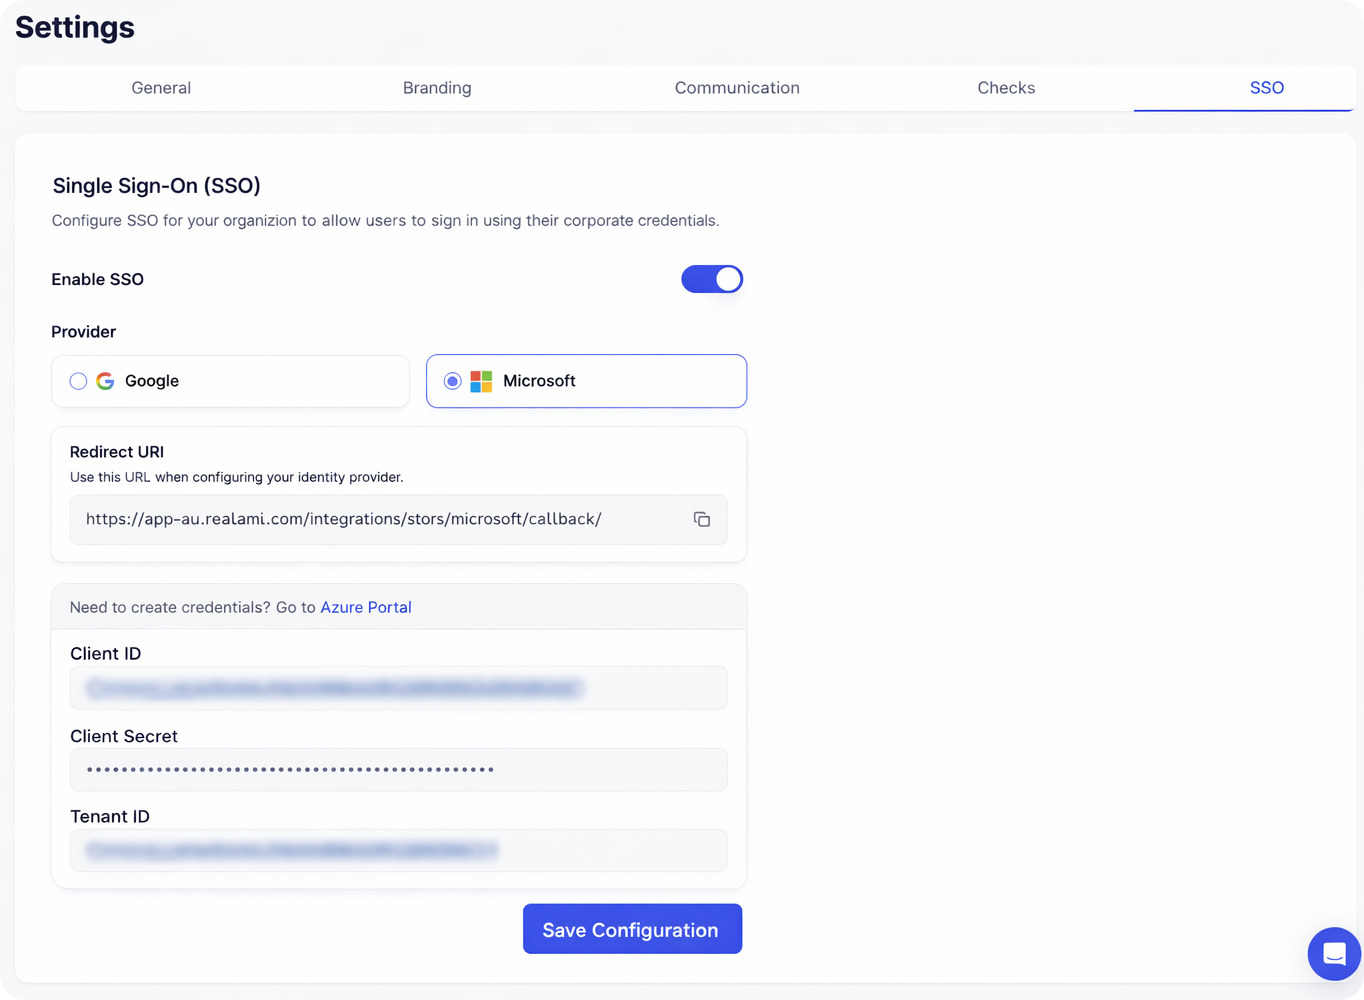Image resolution: width=1364 pixels, height=1000 pixels.
Task: Open the Branding tab
Action: tap(437, 88)
